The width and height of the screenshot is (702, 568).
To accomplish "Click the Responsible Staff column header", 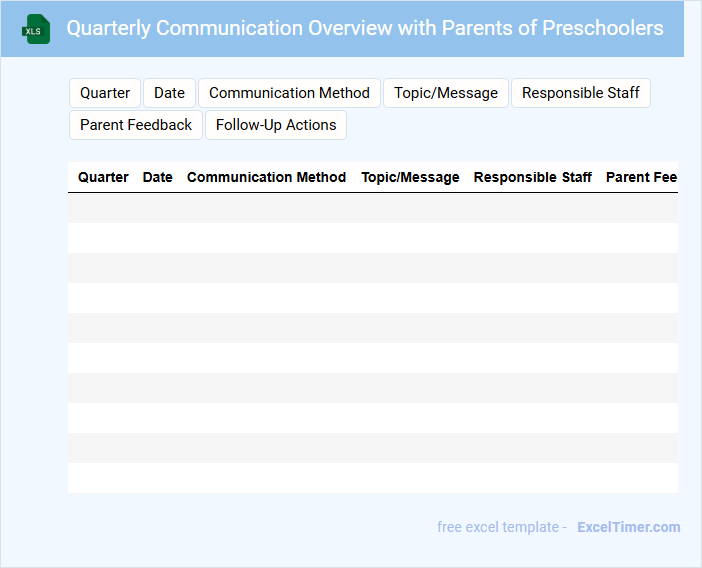I will point(532,177).
